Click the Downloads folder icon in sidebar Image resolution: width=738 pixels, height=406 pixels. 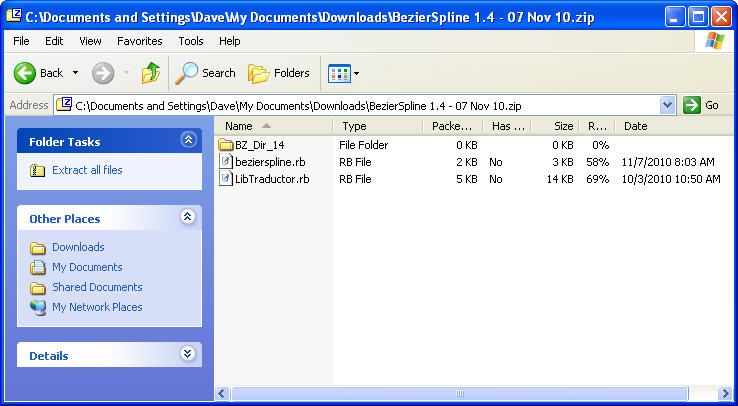coord(38,248)
